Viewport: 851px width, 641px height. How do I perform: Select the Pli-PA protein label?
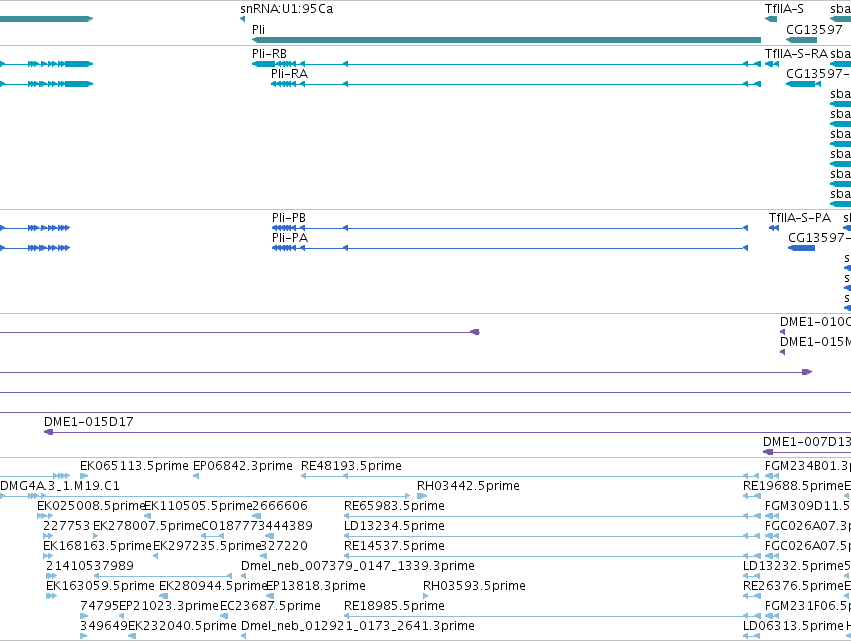[x=290, y=238]
